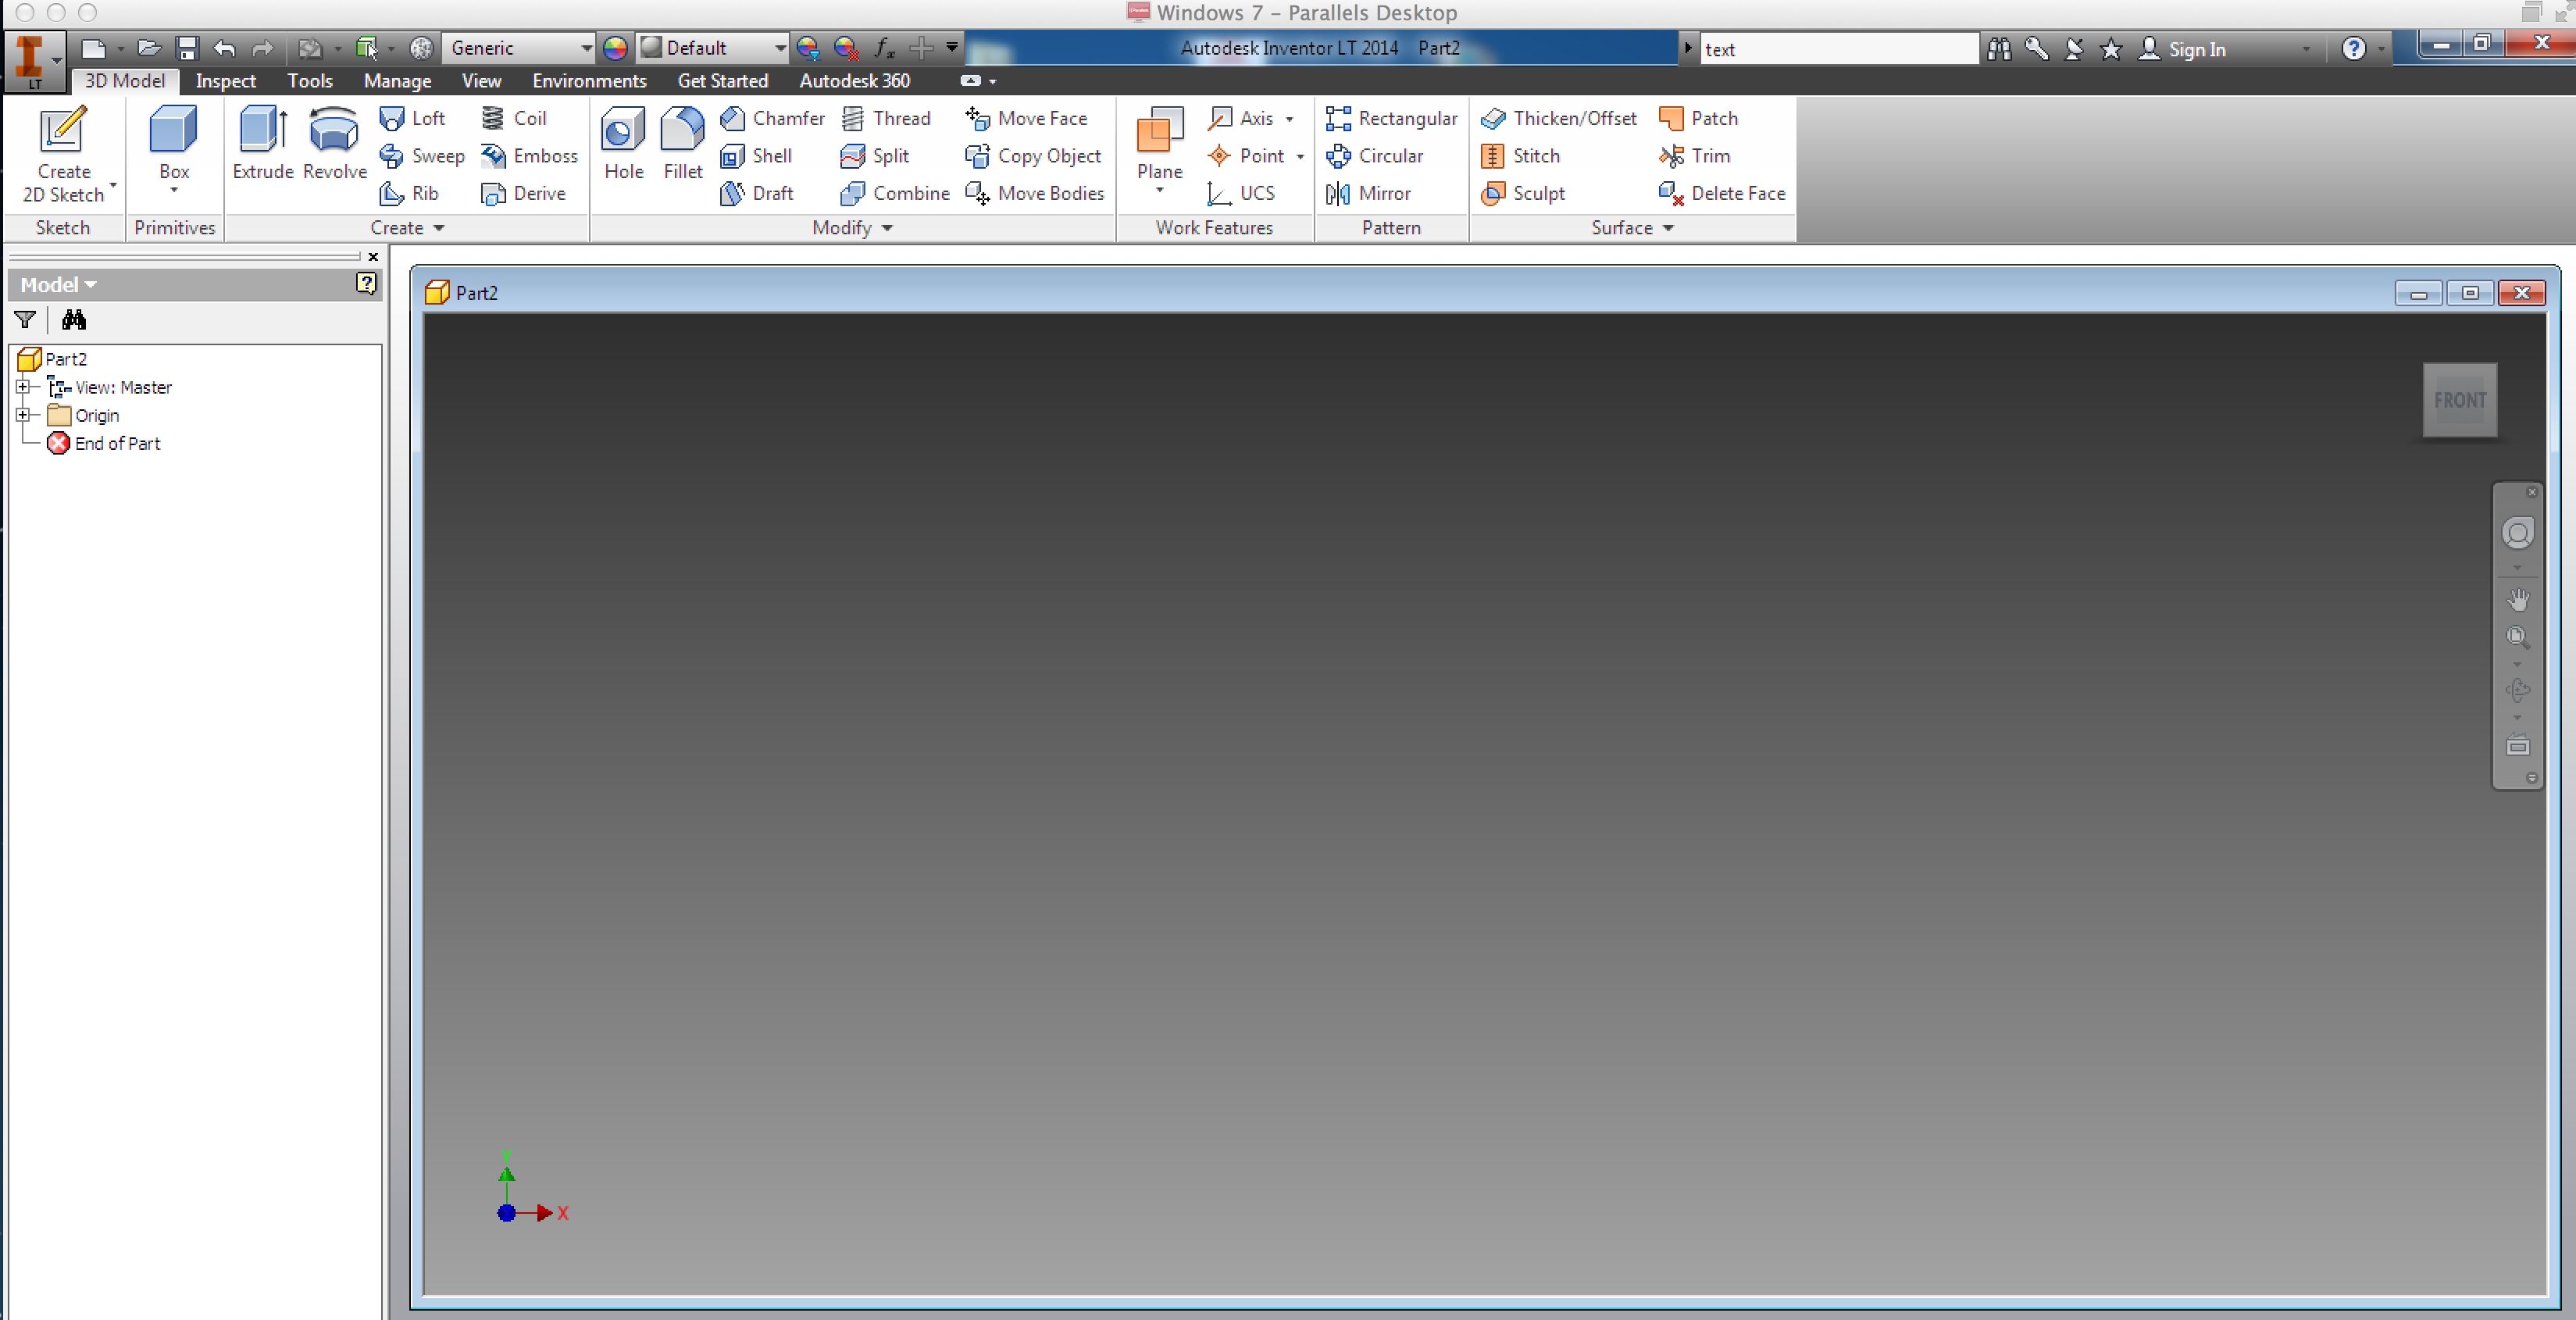Viewport: 2576px width, 1320px height.
Task: Select the Stitch surface tool
Action: [x=1520, y=156]
